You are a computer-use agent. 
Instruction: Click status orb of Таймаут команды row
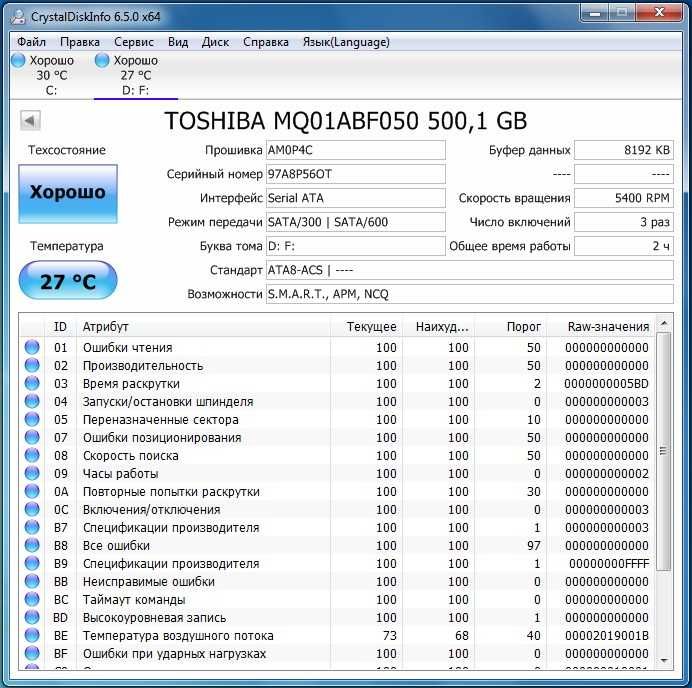point(32,599)
